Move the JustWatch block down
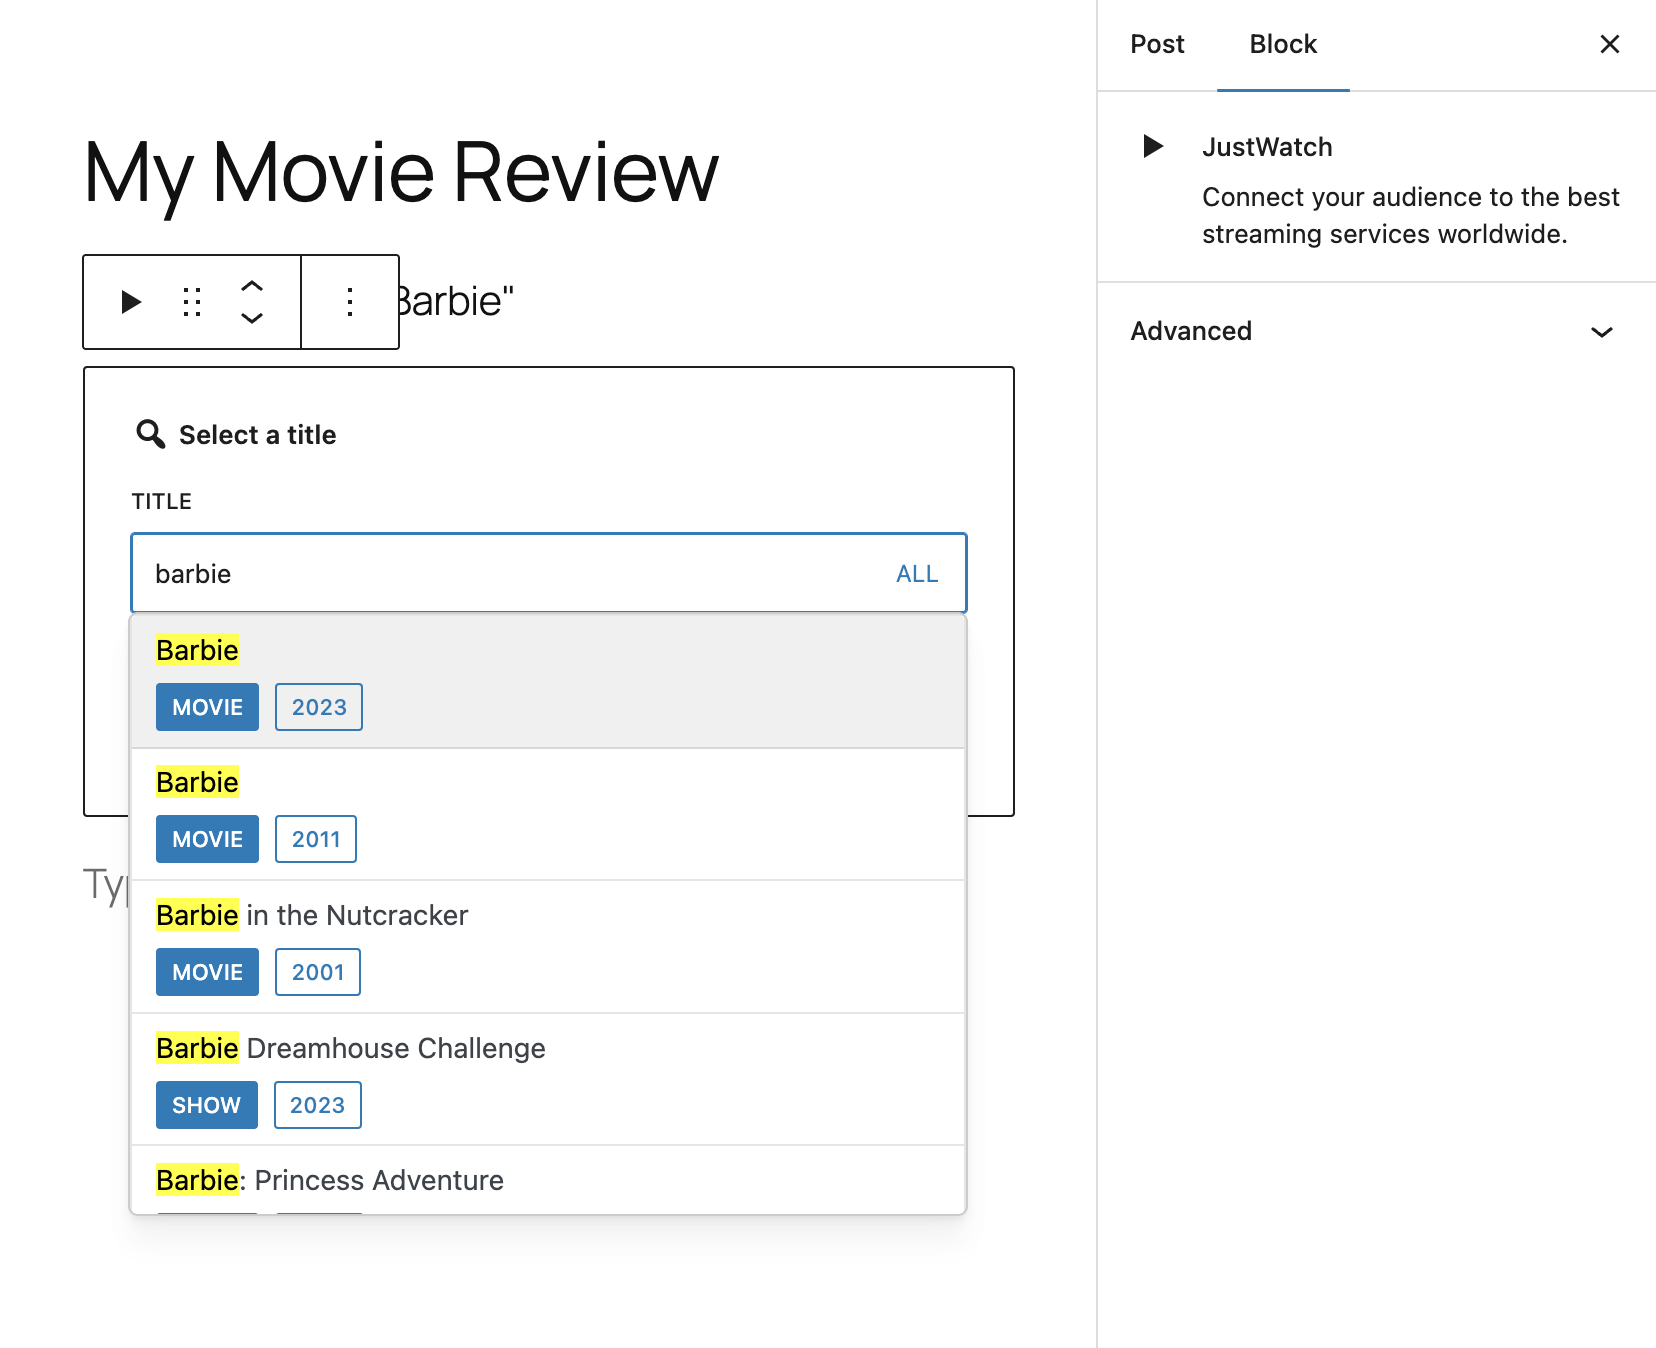 click(x=252, y=318)
